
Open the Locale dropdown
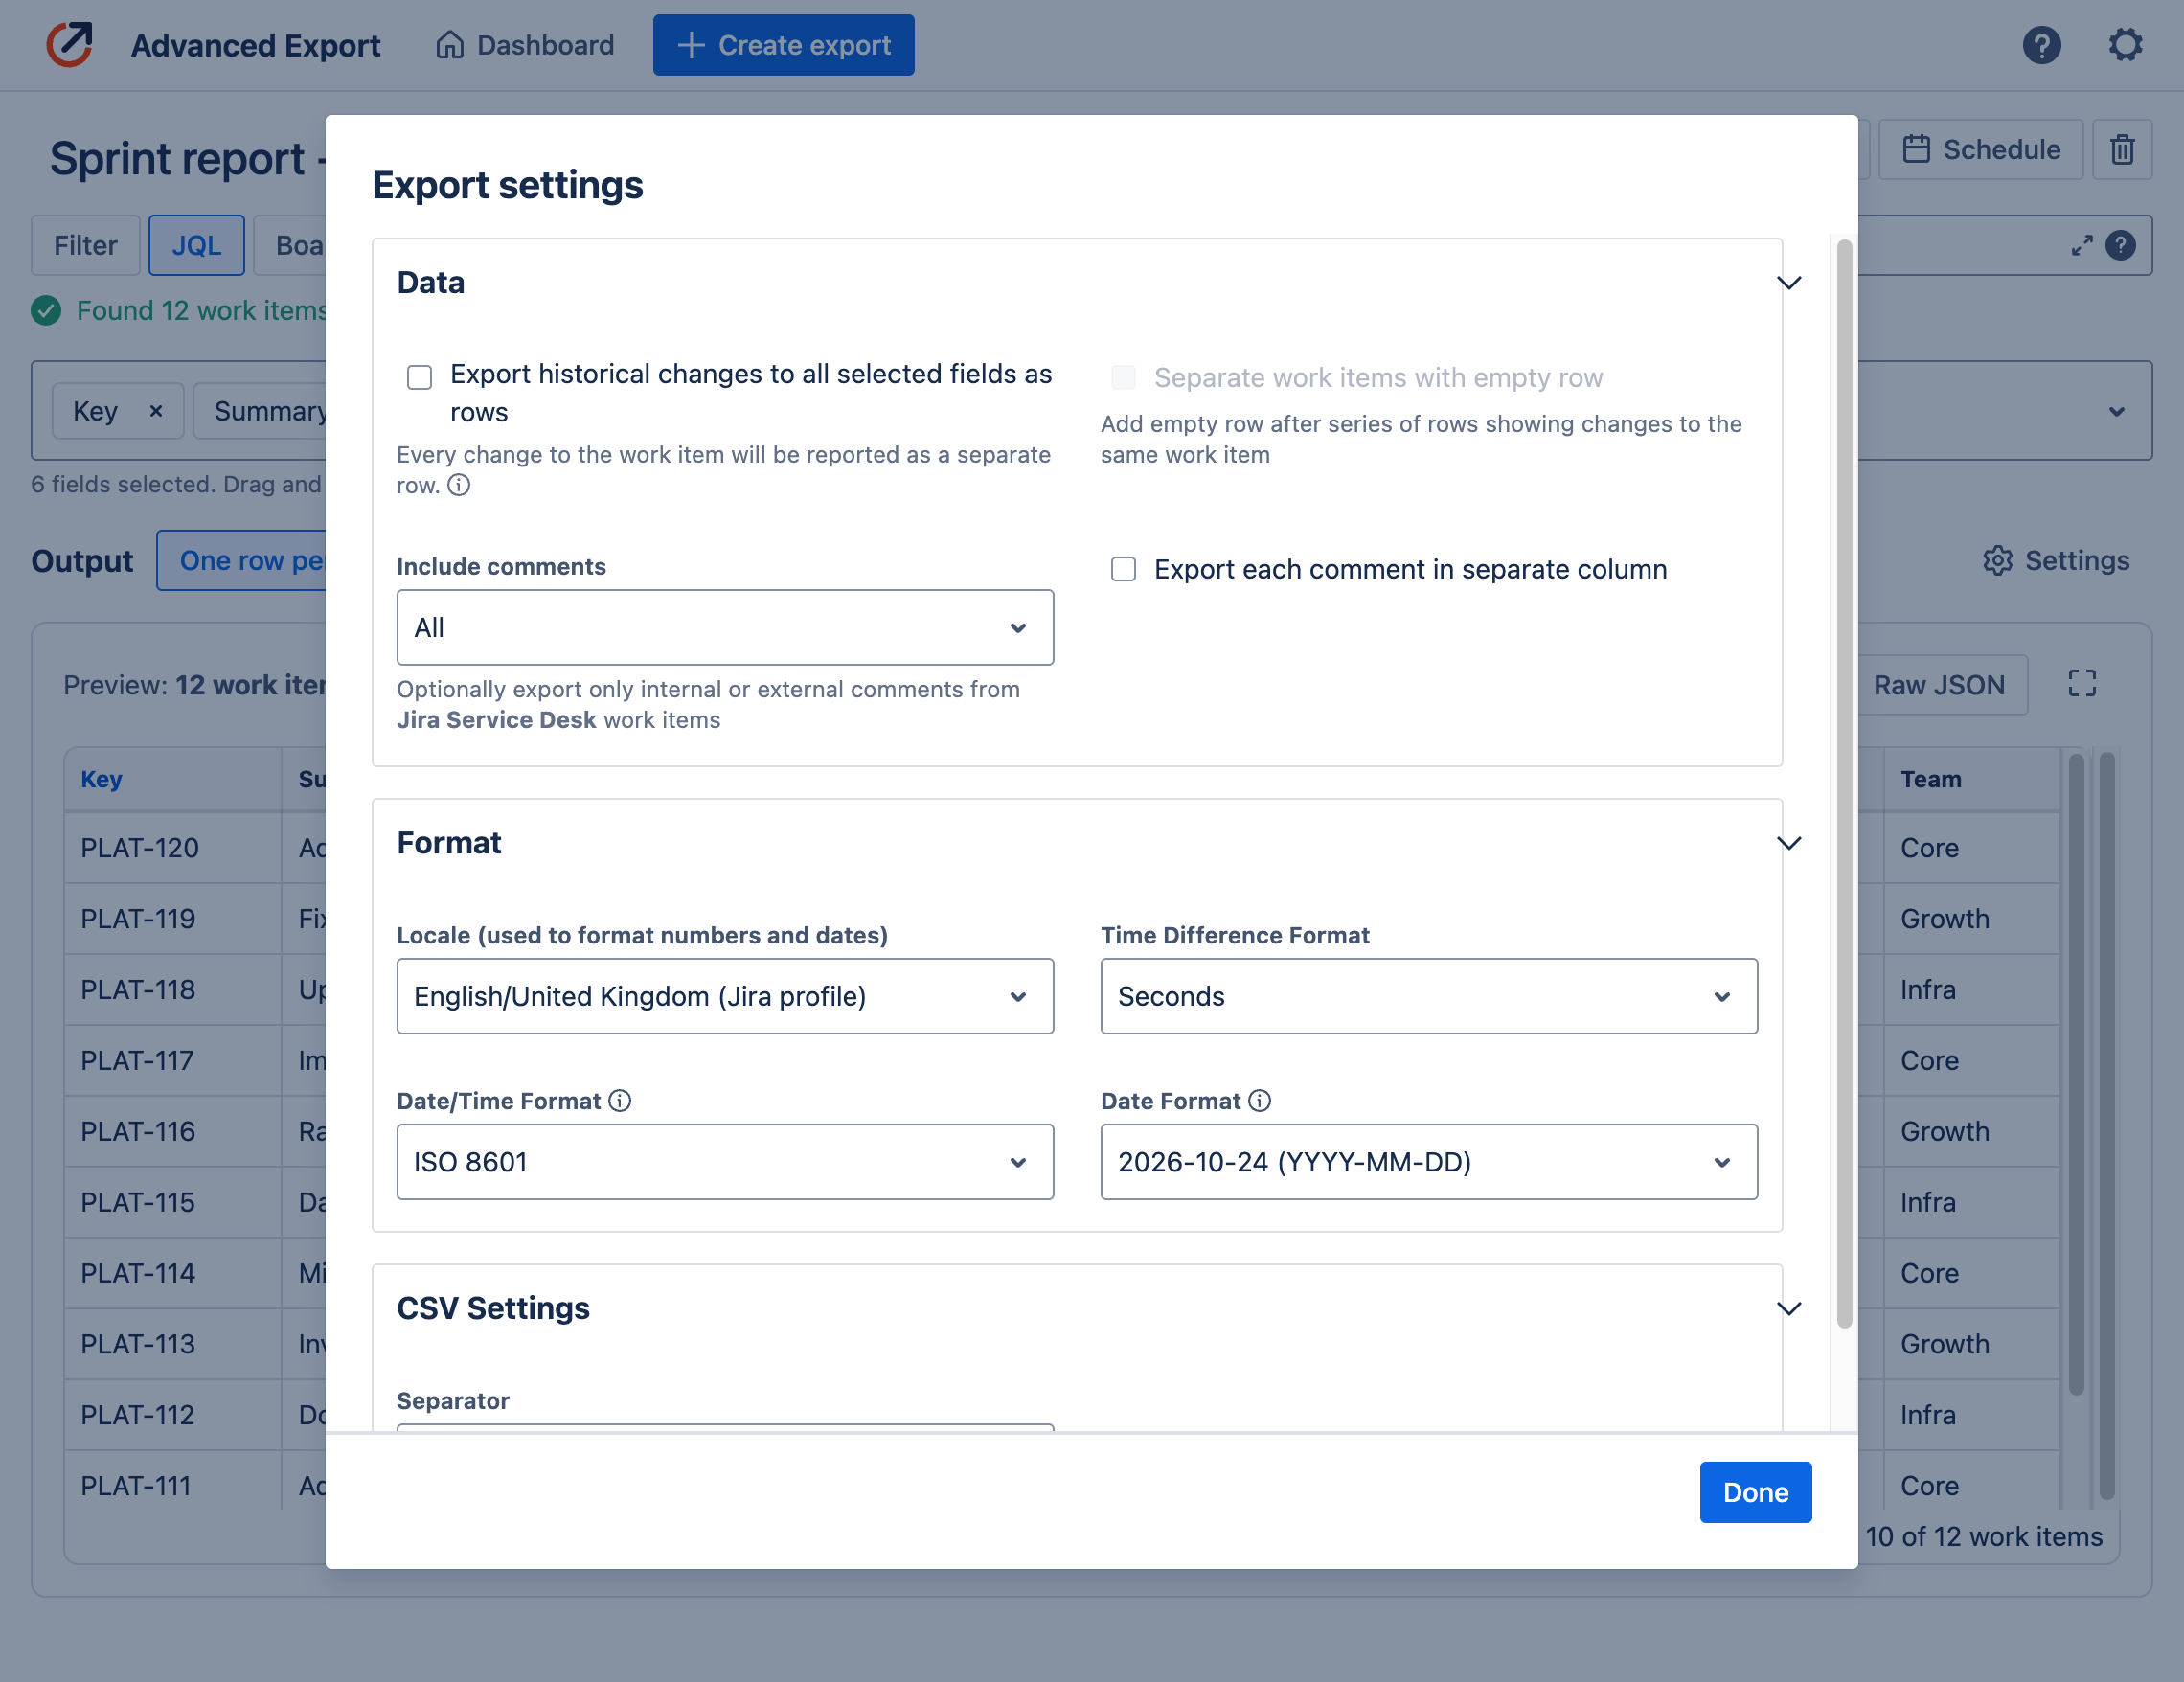[725, 997]
